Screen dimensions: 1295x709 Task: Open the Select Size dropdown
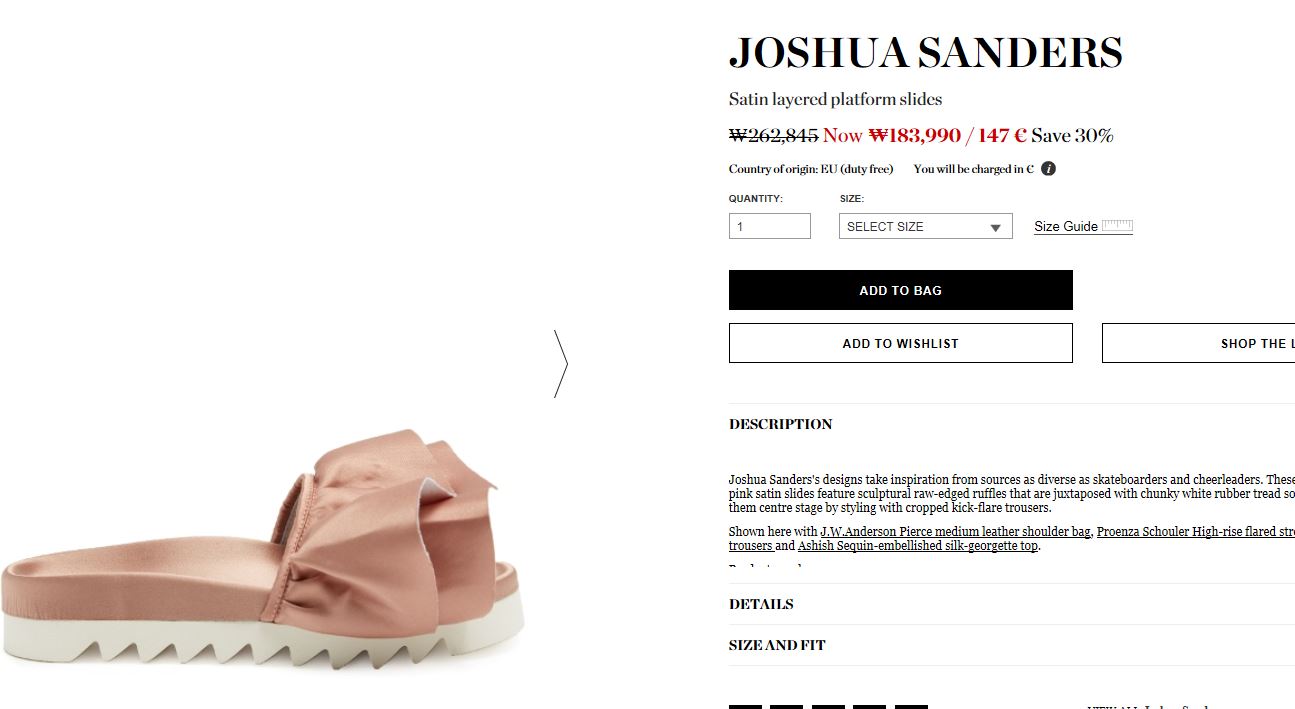(x=925, y=226)
